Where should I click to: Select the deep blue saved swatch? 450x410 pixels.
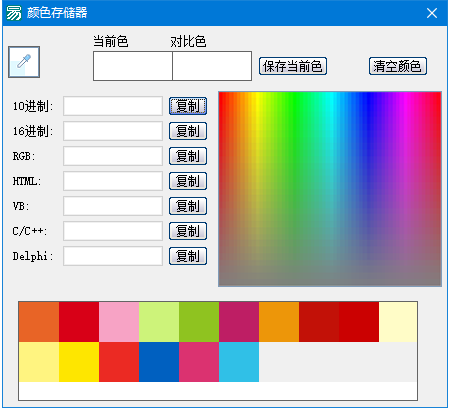[159, 362]
